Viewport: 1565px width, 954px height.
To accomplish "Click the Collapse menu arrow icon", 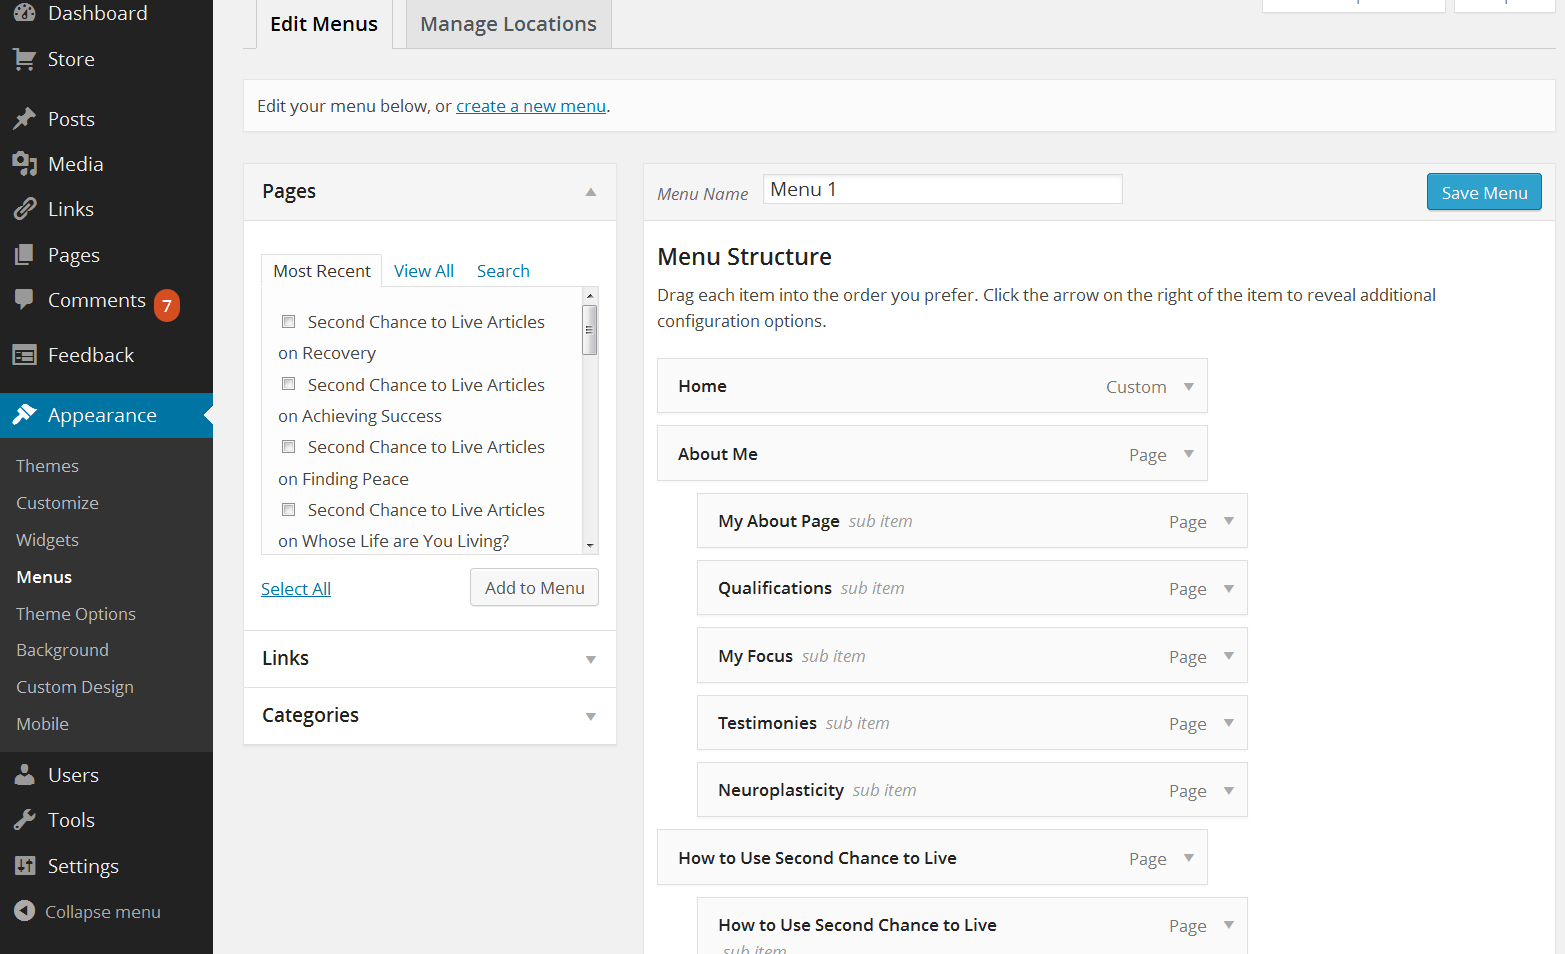I will pyautogui.click(x=24, y=911).
